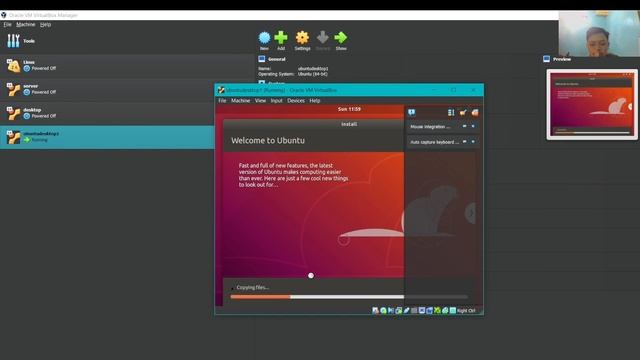The height and width of the screenshot is (360, 640).
Task: Click the USB pen status bar icon
Action: [x=407, y=310]
